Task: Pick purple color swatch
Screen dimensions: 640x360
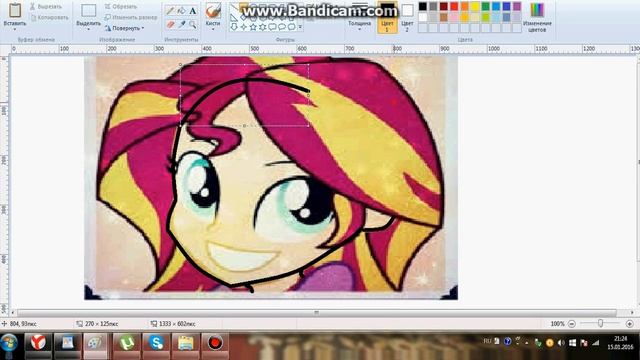Action: (x=517, y=6)
